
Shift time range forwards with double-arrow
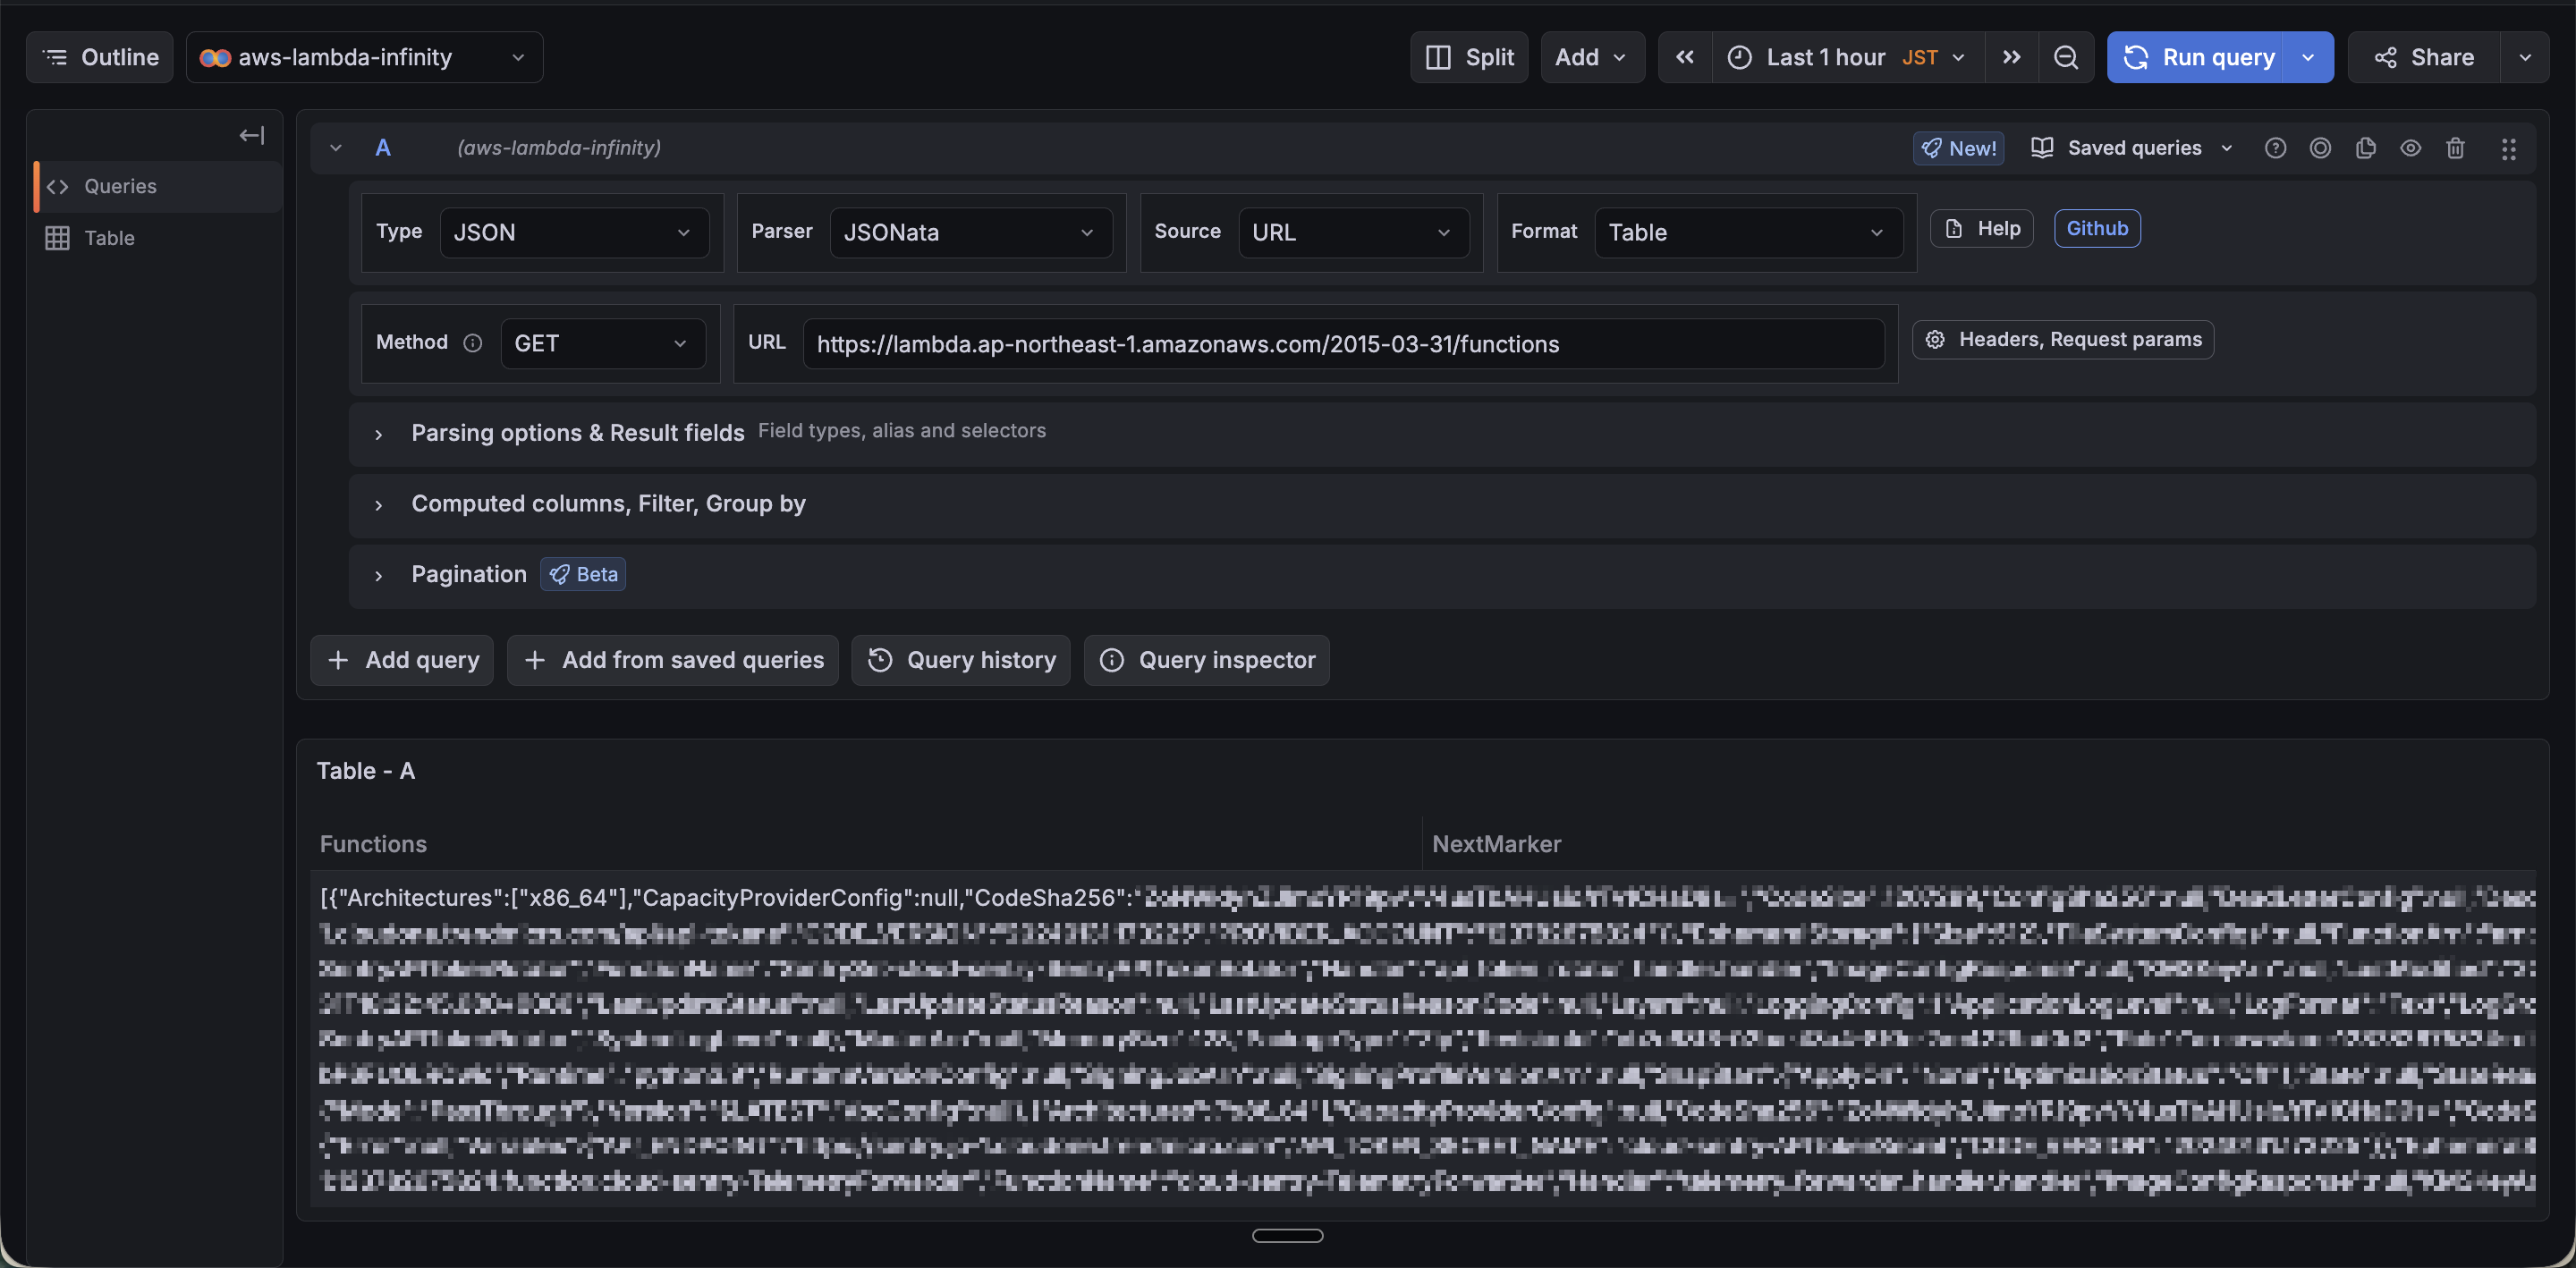pyautogui.click(x=2011, y=57)
